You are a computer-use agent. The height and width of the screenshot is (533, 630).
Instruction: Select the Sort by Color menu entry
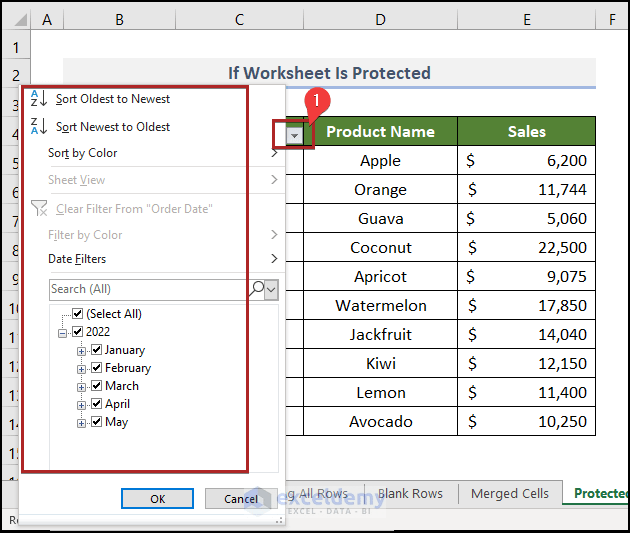point(83,153)
